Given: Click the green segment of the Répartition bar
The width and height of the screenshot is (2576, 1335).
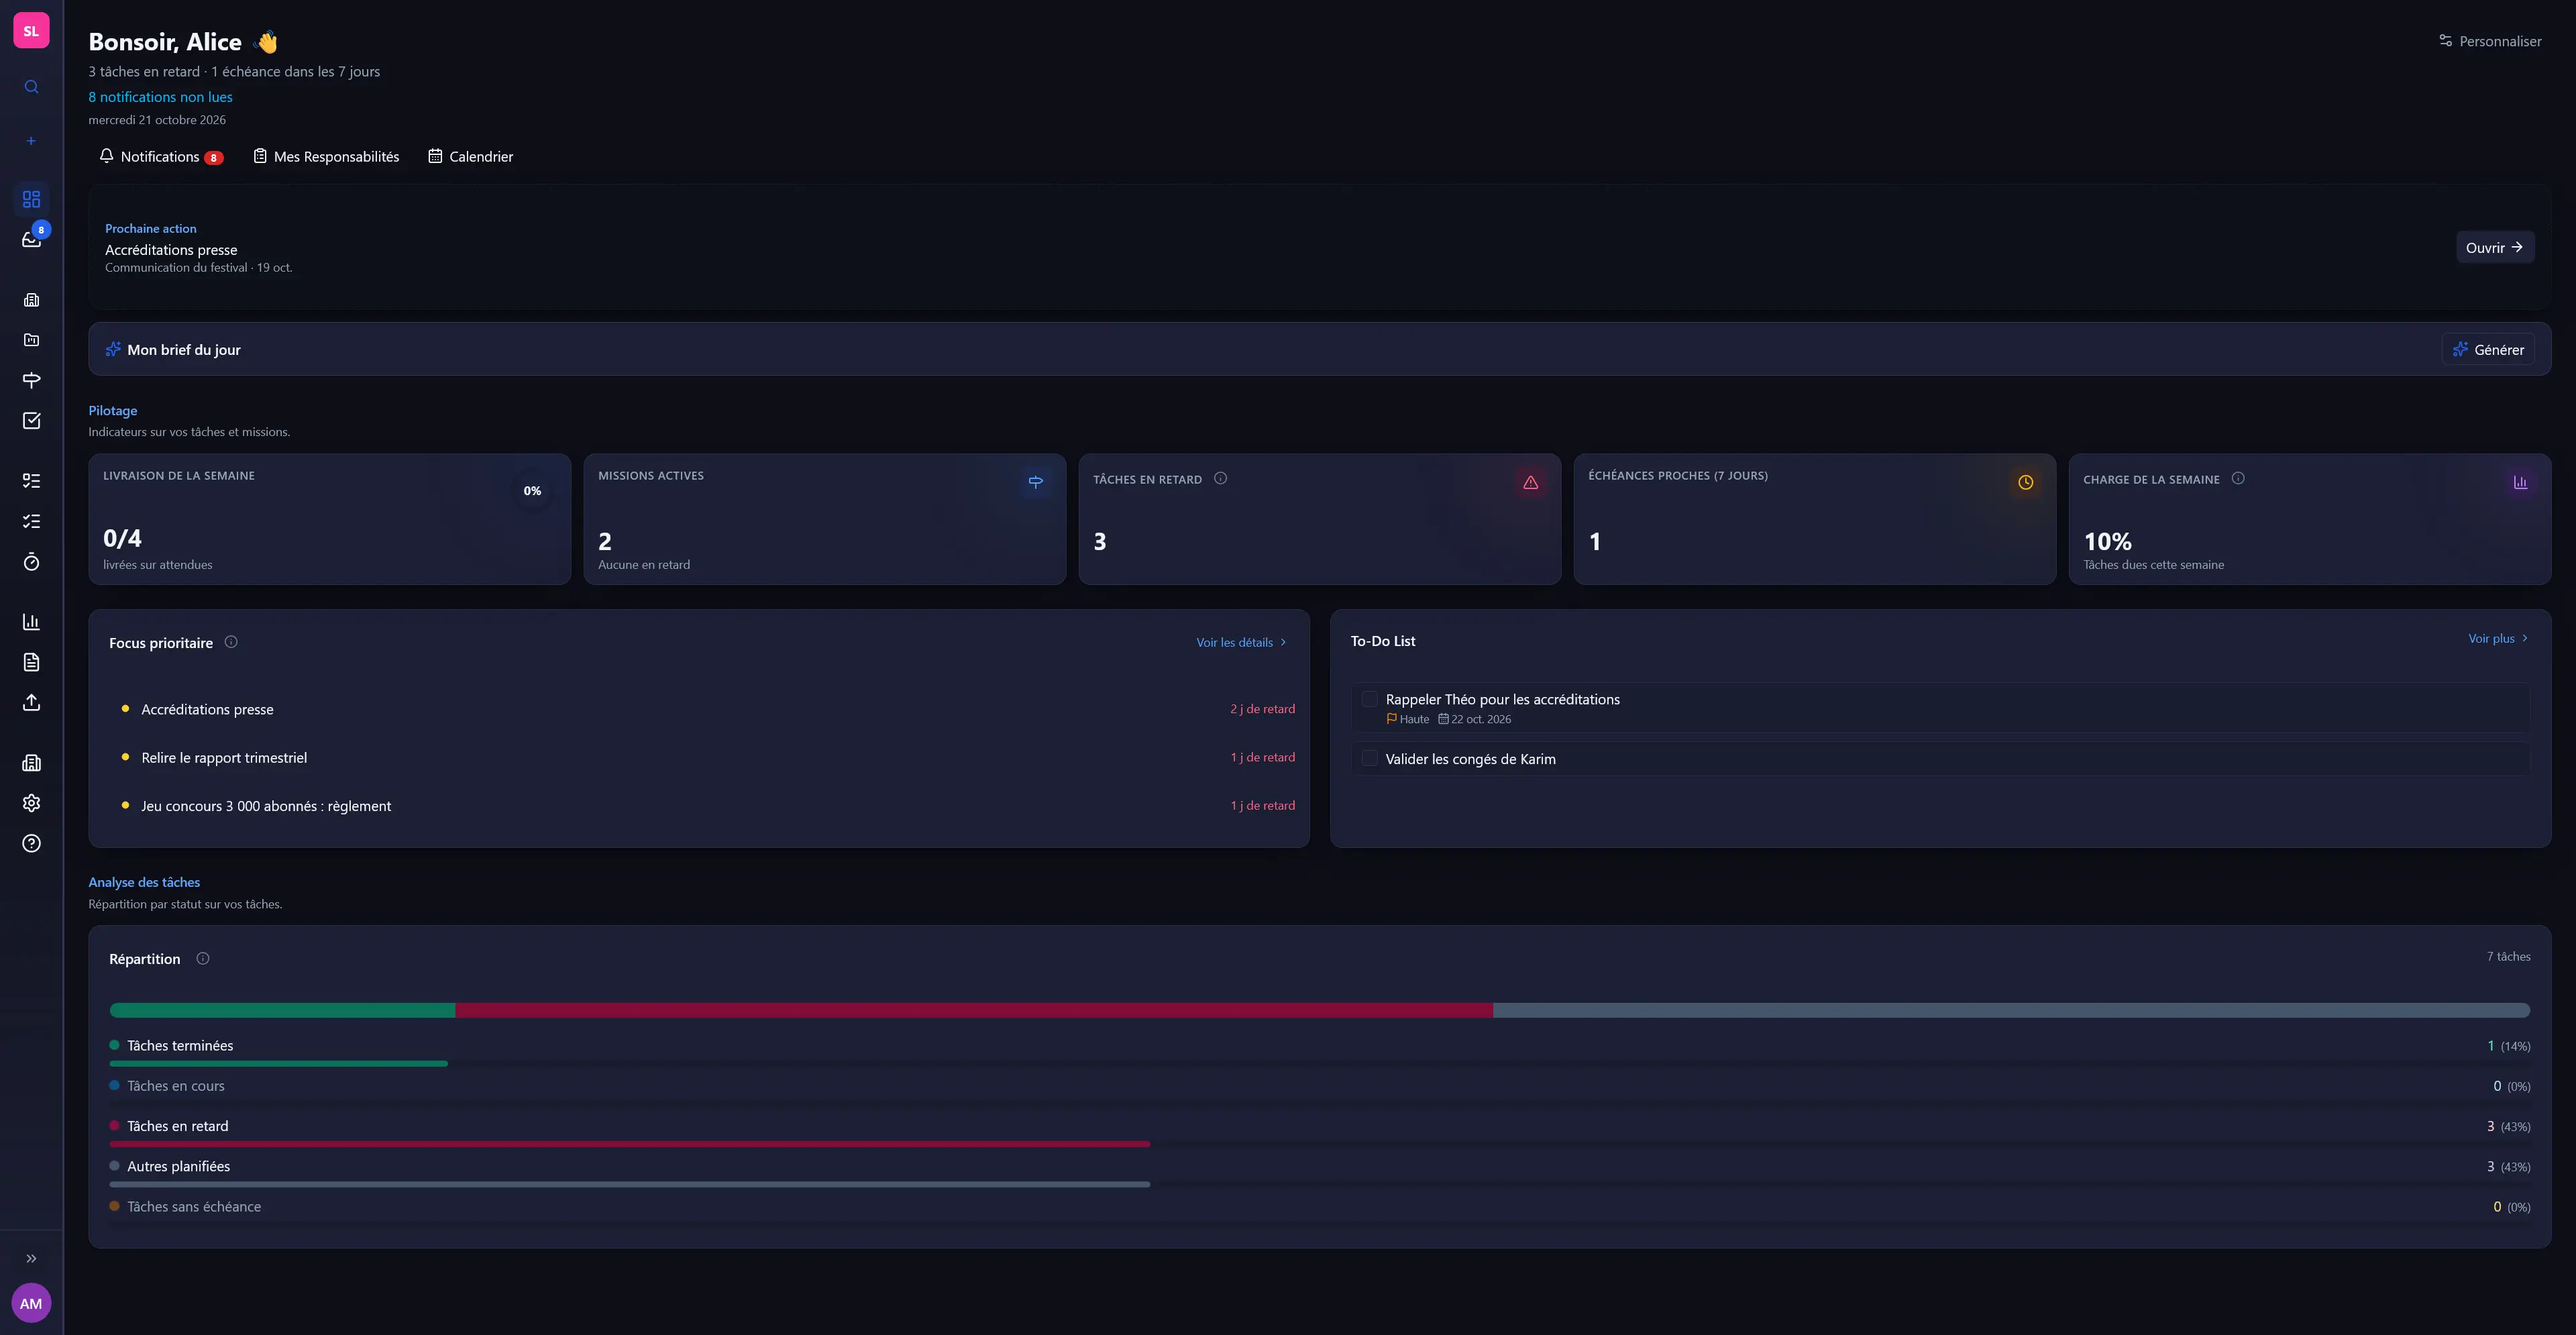Looking at the screenshot, I should pos(282,1010).
